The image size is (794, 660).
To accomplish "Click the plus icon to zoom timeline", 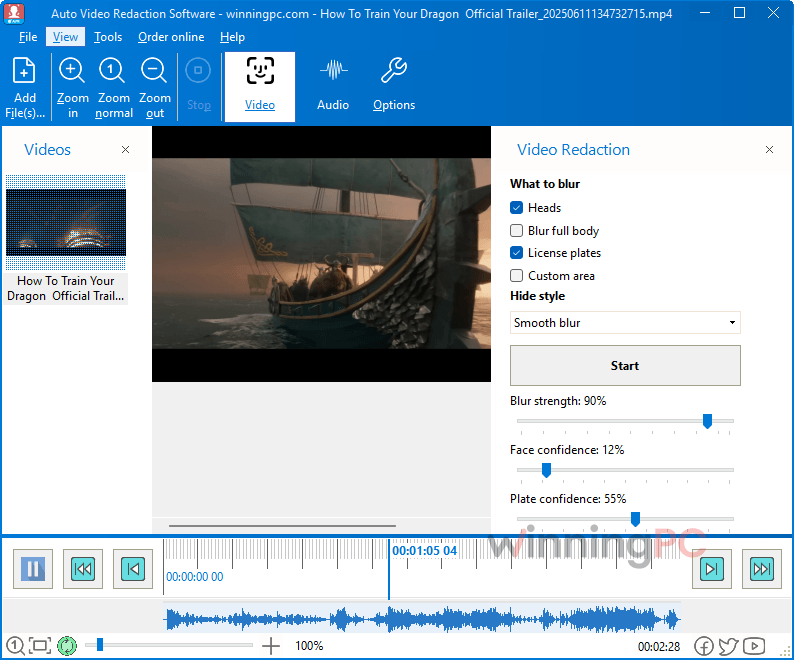I will 270,645.
